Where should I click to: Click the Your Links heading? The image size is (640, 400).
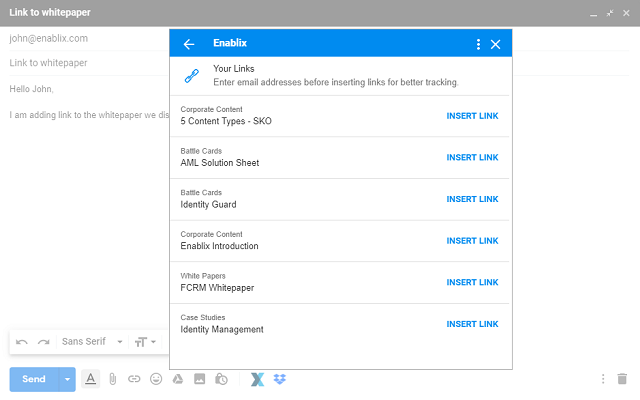tap(233, 69)
